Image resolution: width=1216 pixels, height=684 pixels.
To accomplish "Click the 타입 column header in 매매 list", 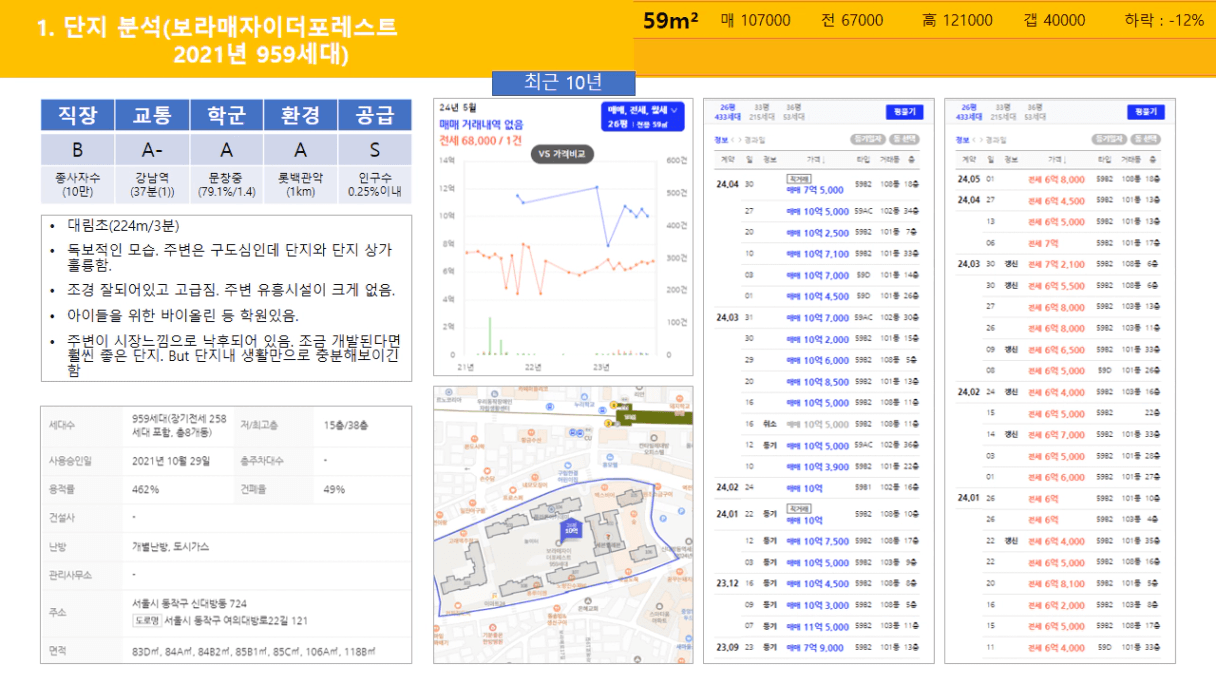I will (x=863, y=160).
